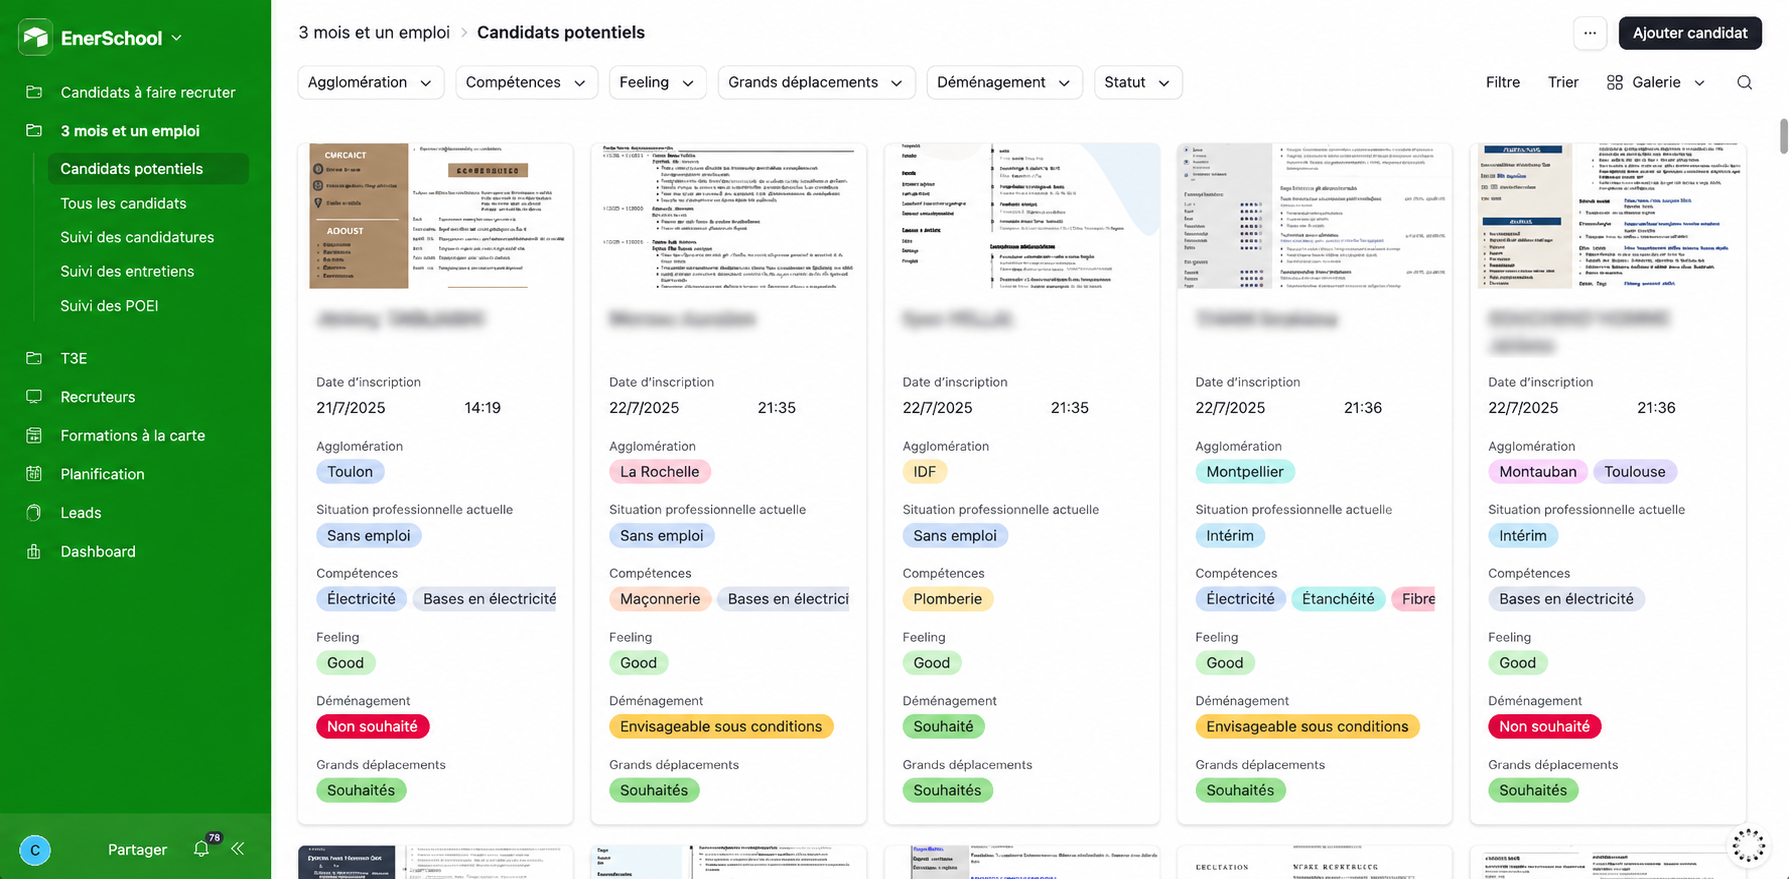
Task: Open the Compétences filter dropdown
Action: (x=526, y=82)
